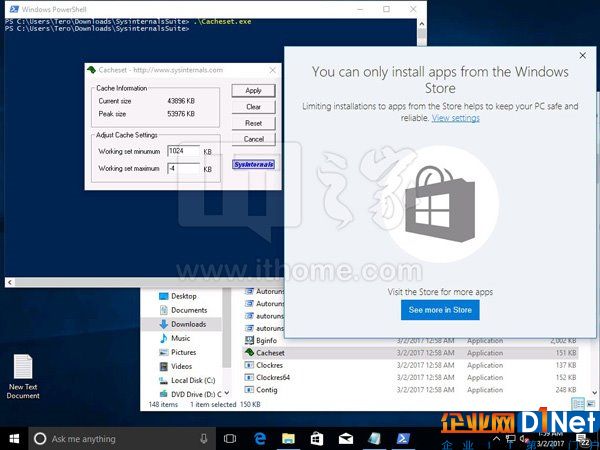Click the Videos icon in sidebar
This screenshot has height=450, width=600.
click(x=163, y=367)
